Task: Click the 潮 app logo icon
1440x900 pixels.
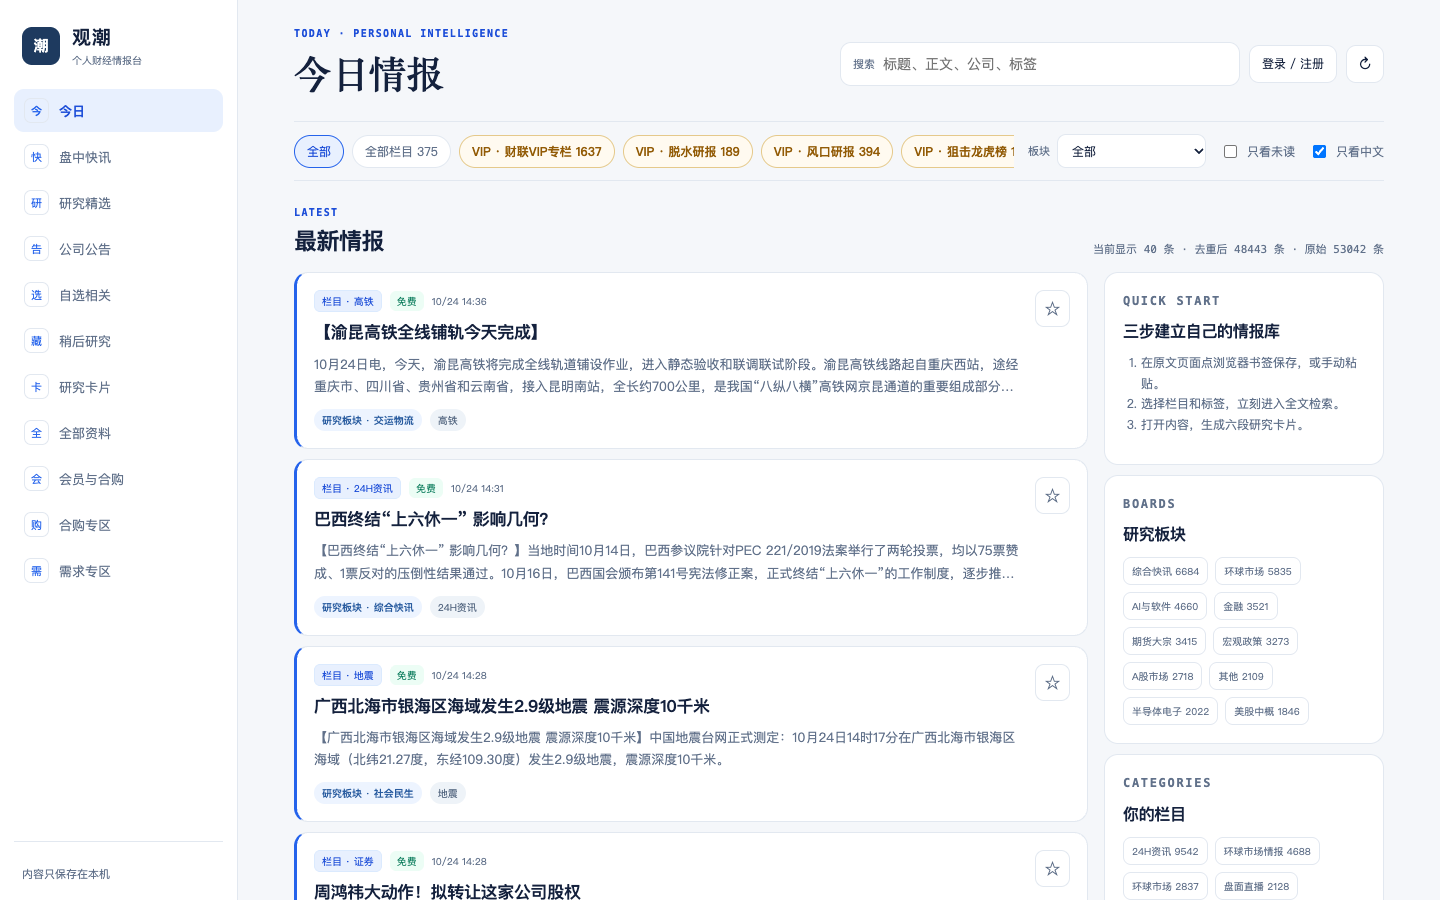Action: (x=41, y=46)
